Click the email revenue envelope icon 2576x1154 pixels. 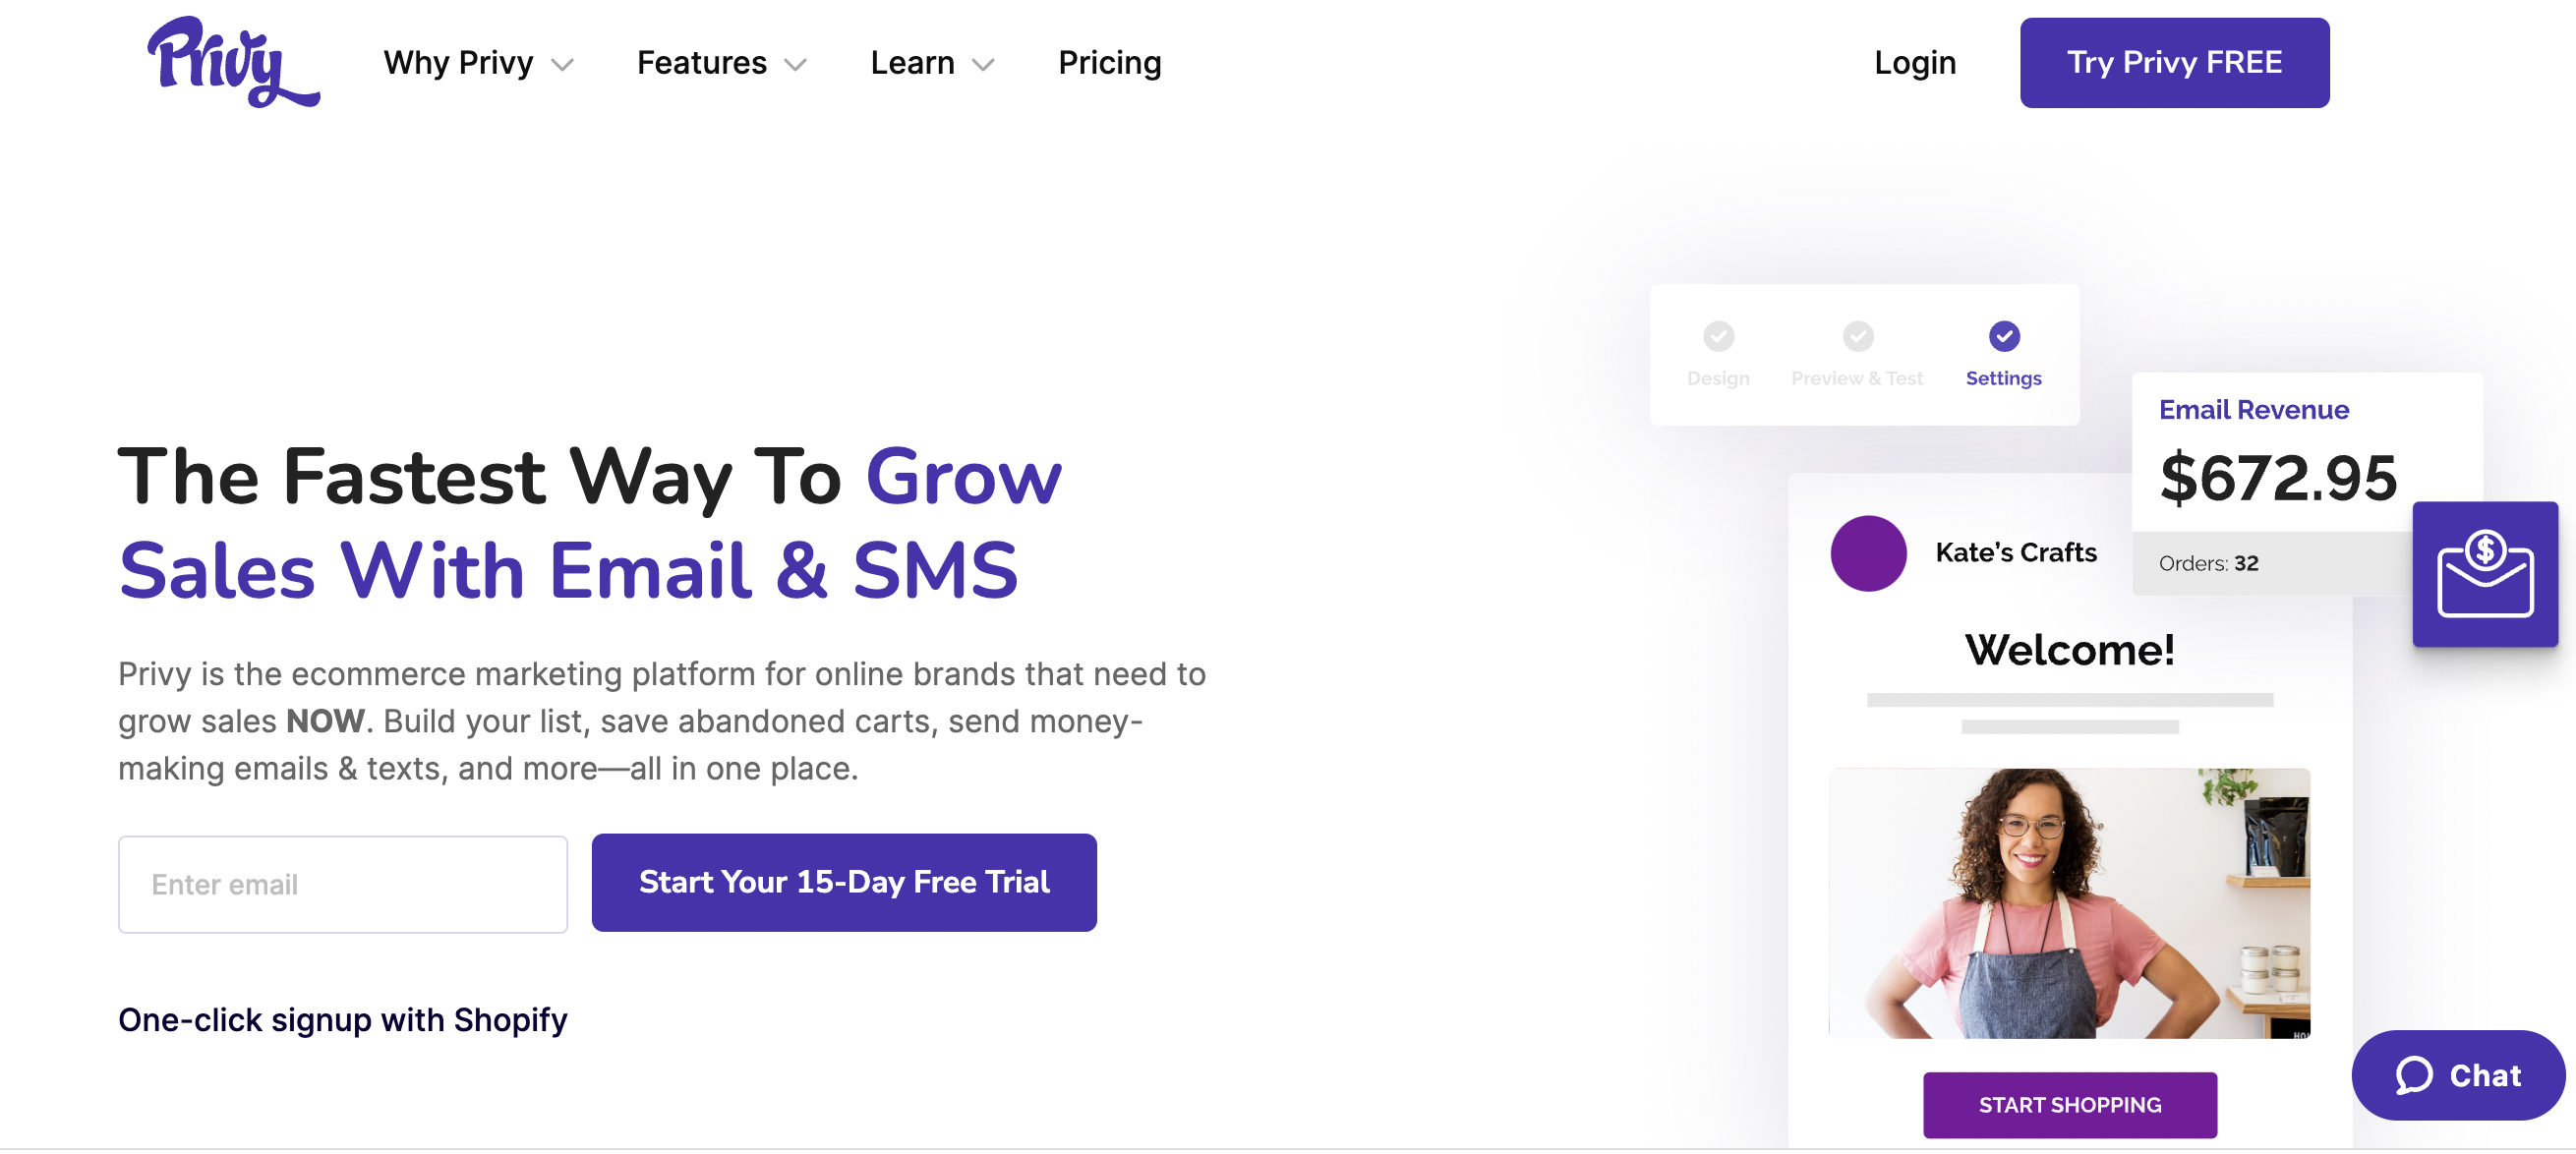2484,574
